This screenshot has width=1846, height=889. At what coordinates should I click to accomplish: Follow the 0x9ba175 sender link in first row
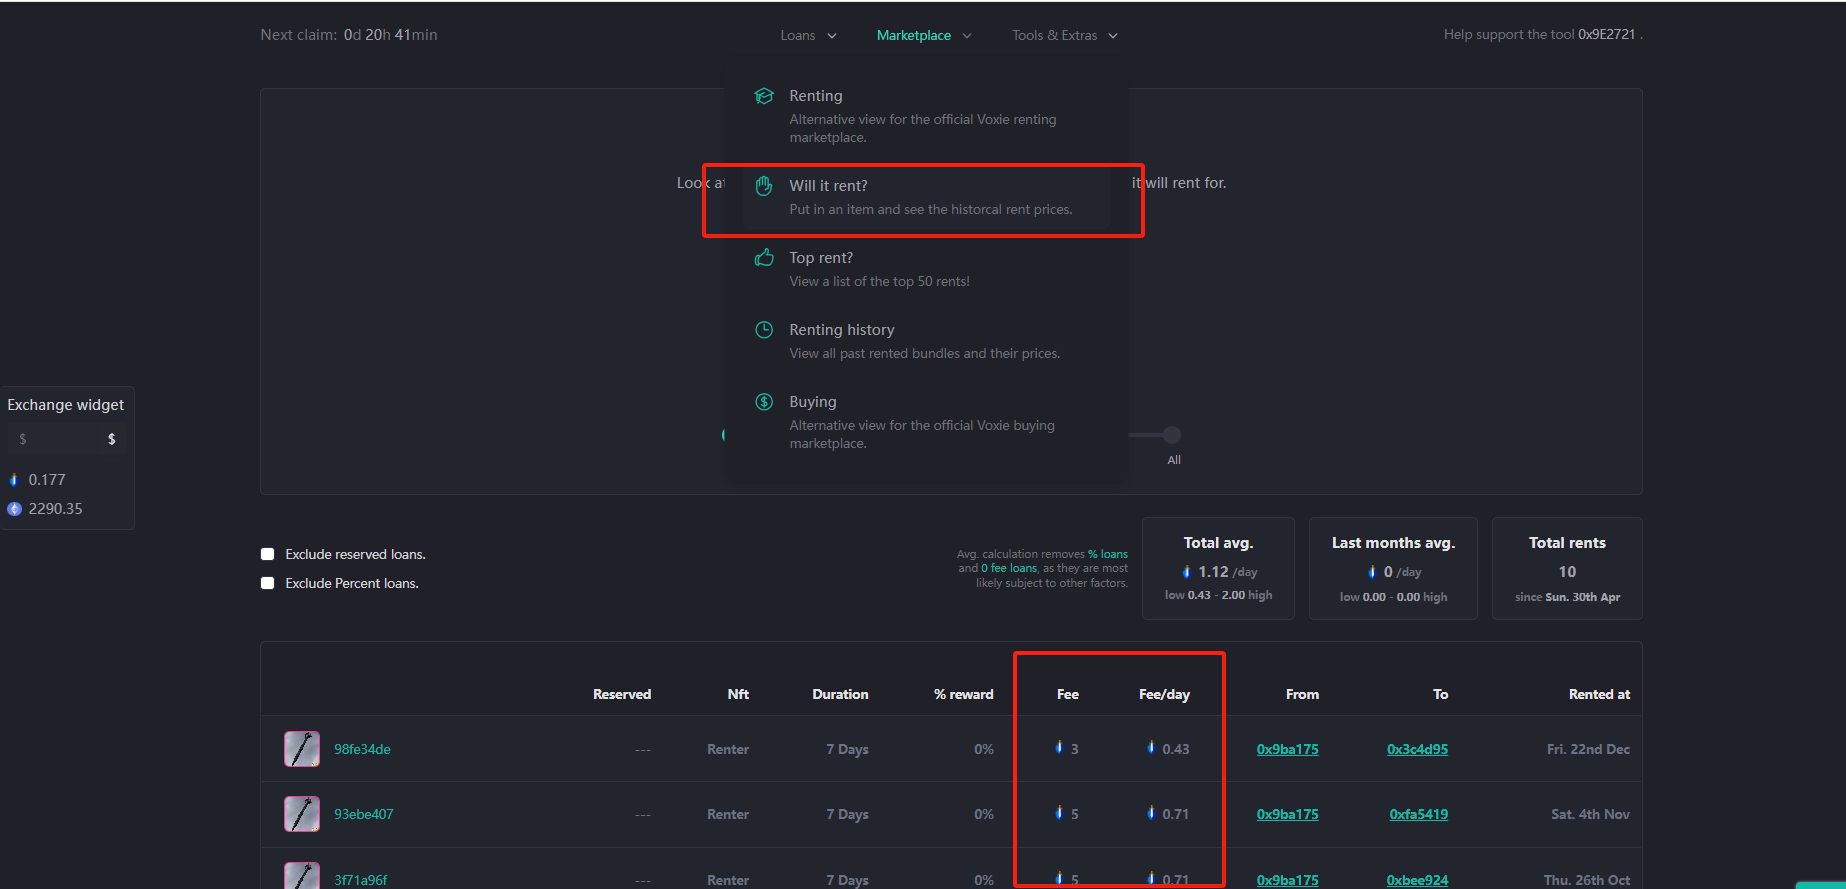point(1287,749)
